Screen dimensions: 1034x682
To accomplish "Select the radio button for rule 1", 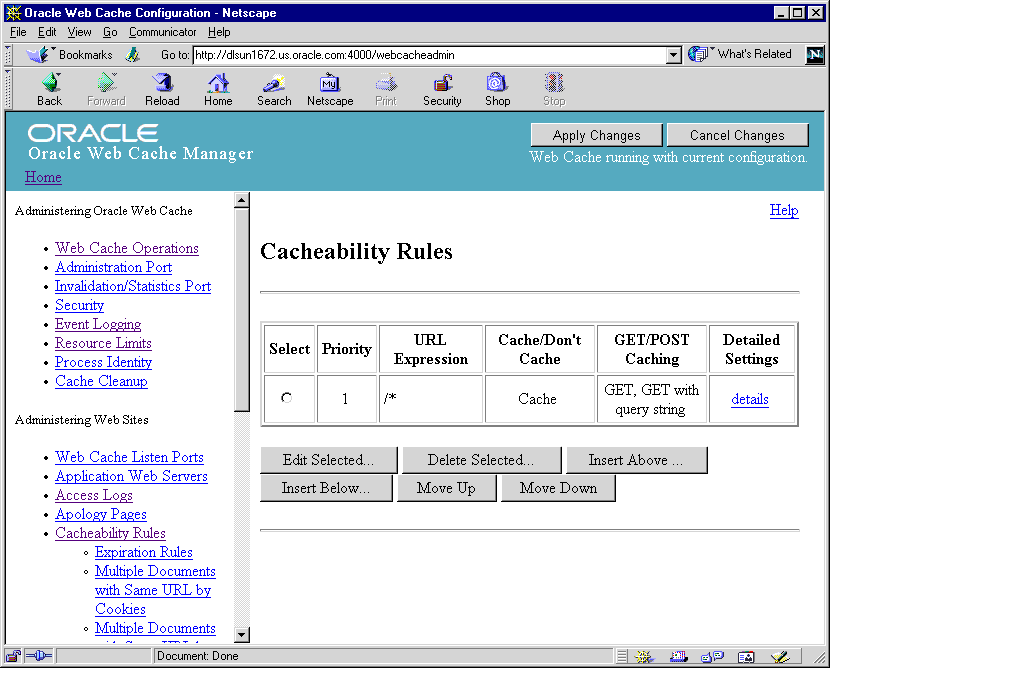I will pos(286,398).
